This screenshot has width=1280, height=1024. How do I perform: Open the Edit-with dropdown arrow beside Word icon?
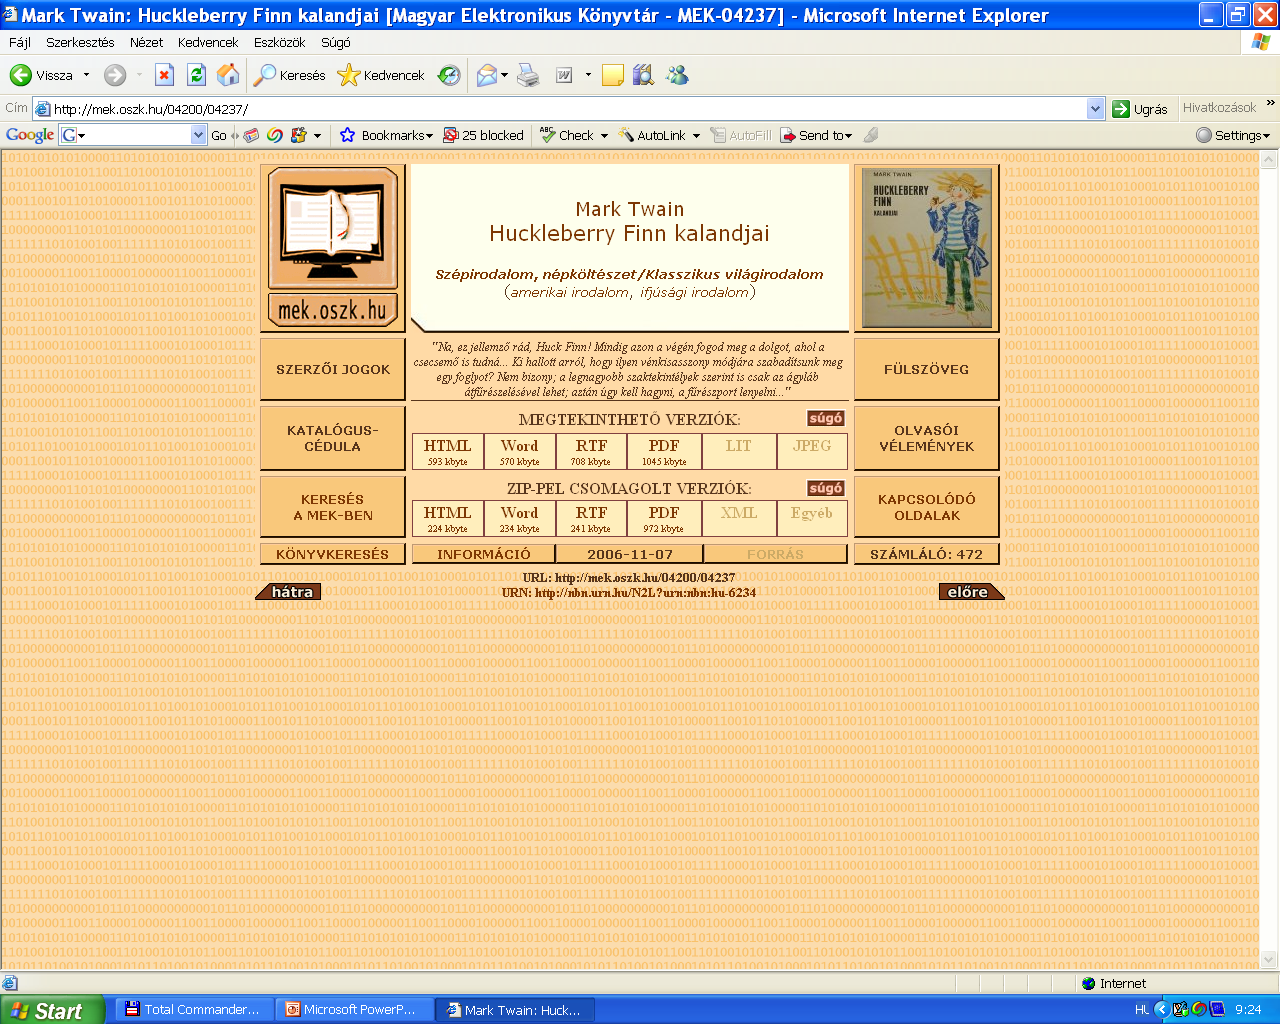588,75
